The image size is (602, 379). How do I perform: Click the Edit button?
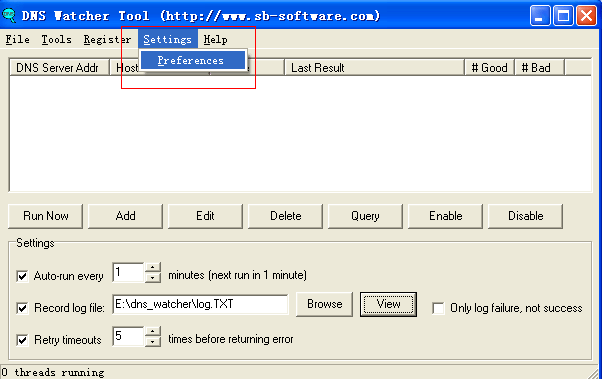(205, 216)
